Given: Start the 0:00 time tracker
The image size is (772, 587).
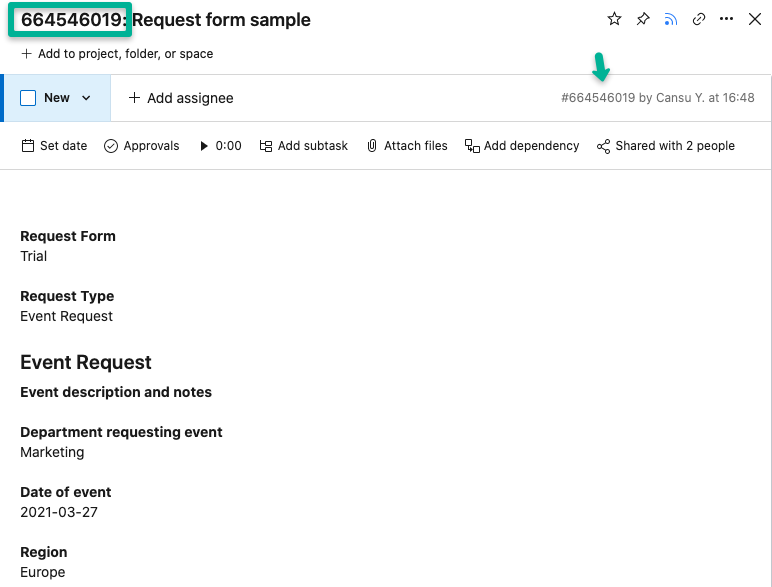Looking at the screenshot, I should [x=205, y=146].
